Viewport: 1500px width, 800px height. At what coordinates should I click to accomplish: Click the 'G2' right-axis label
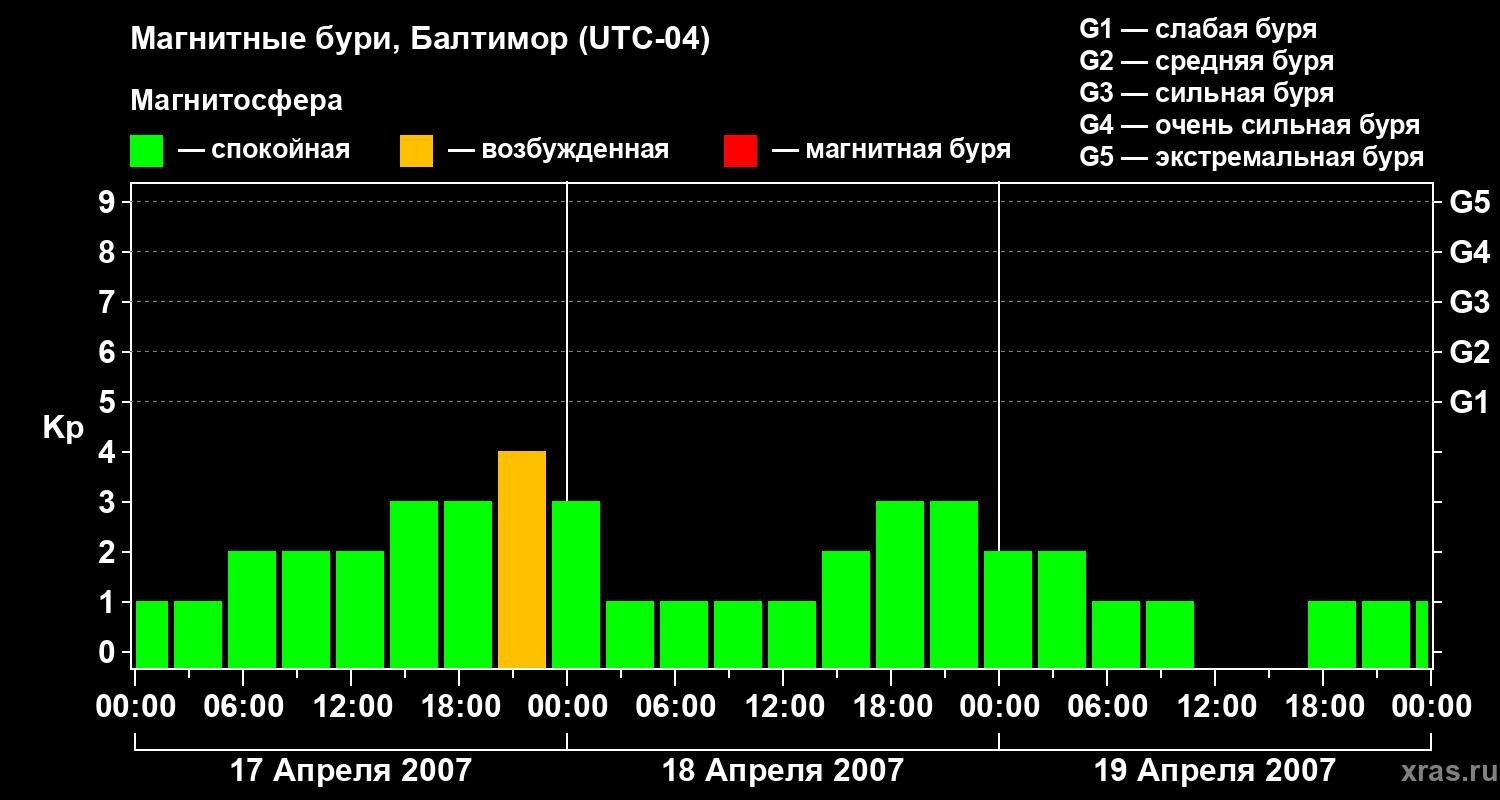point(1470,352)
